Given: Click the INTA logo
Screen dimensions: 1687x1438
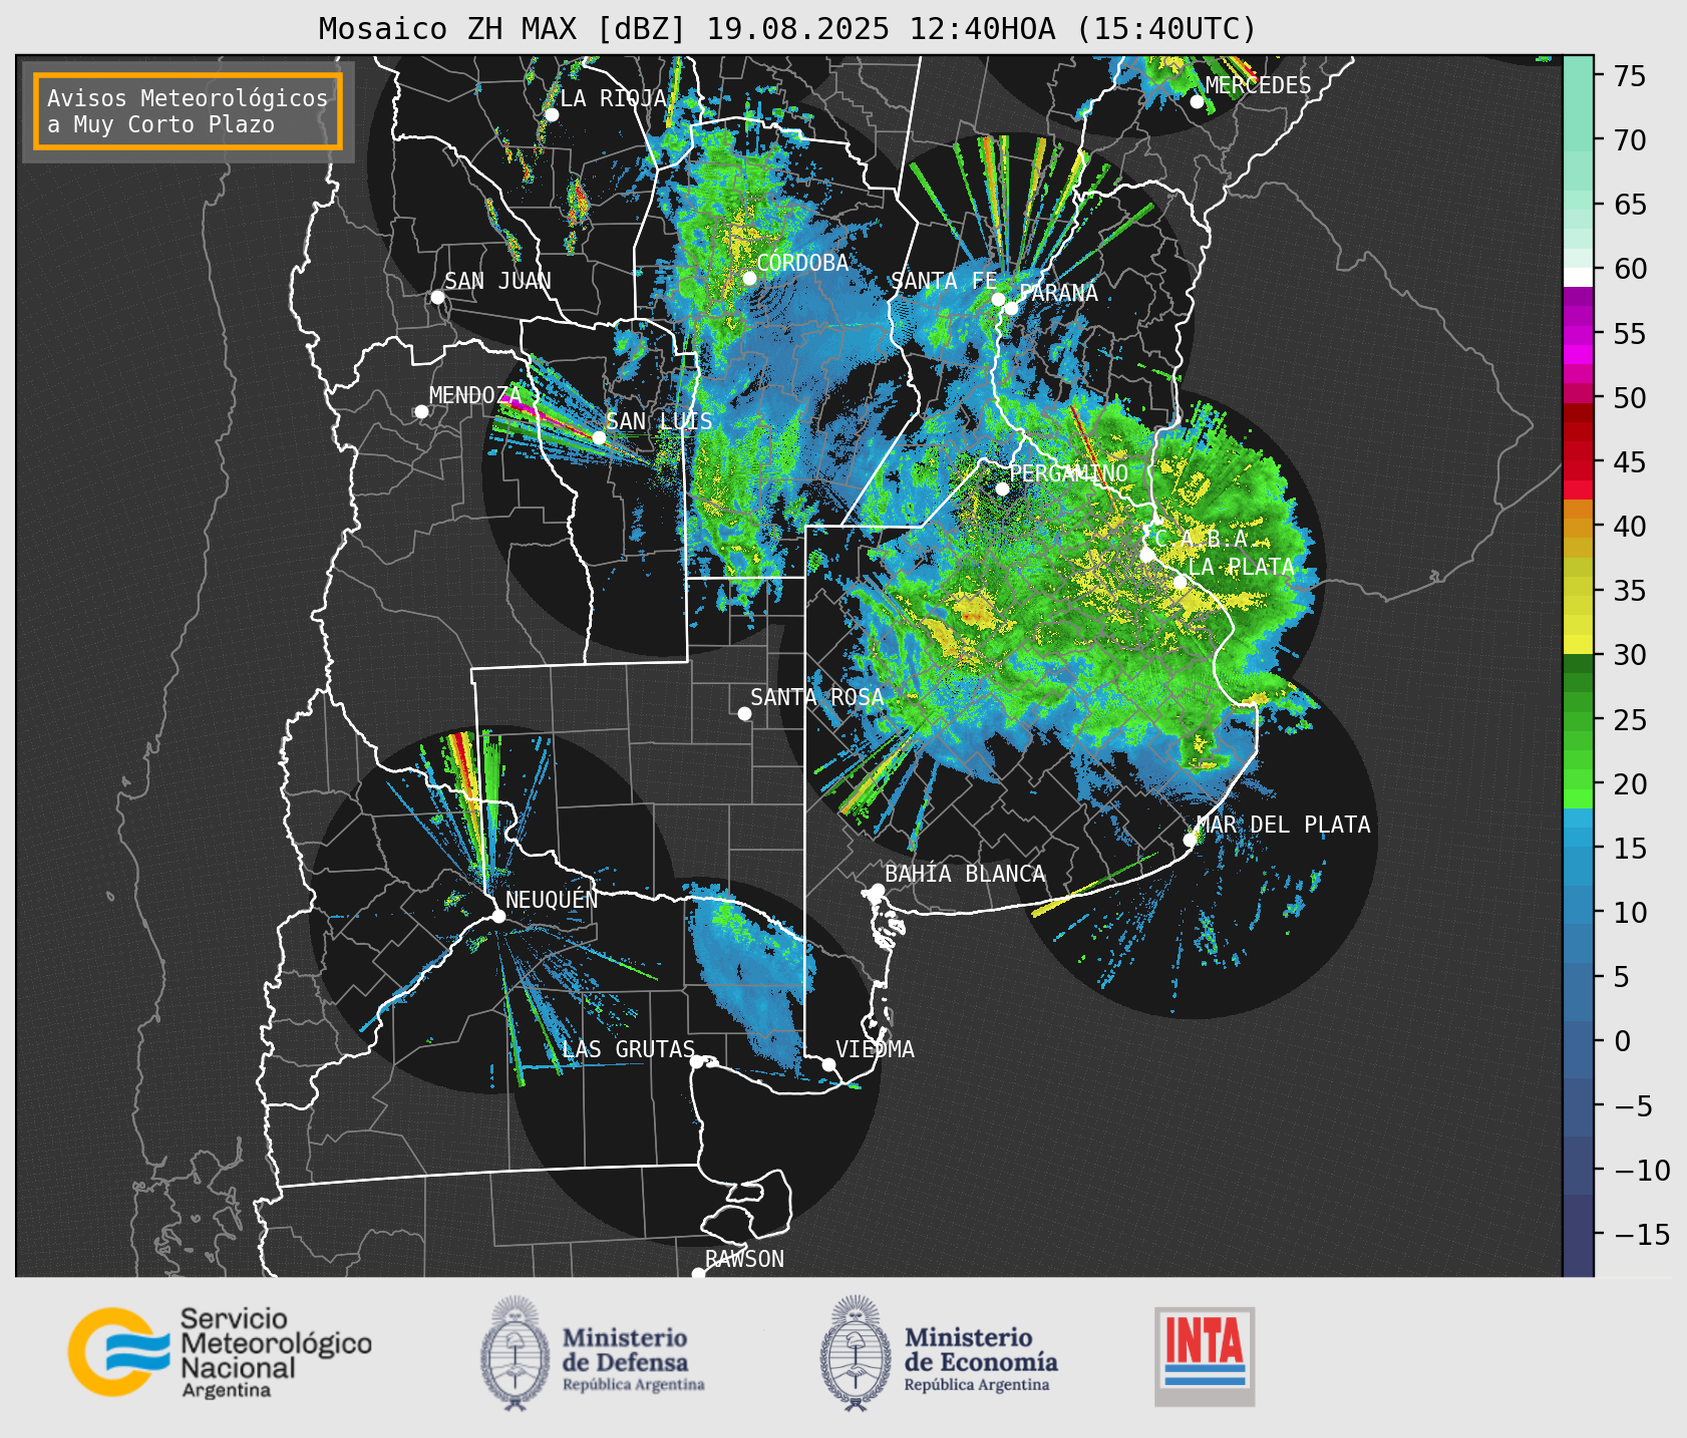Looking at the screenshot, I should [1205, 1356].
